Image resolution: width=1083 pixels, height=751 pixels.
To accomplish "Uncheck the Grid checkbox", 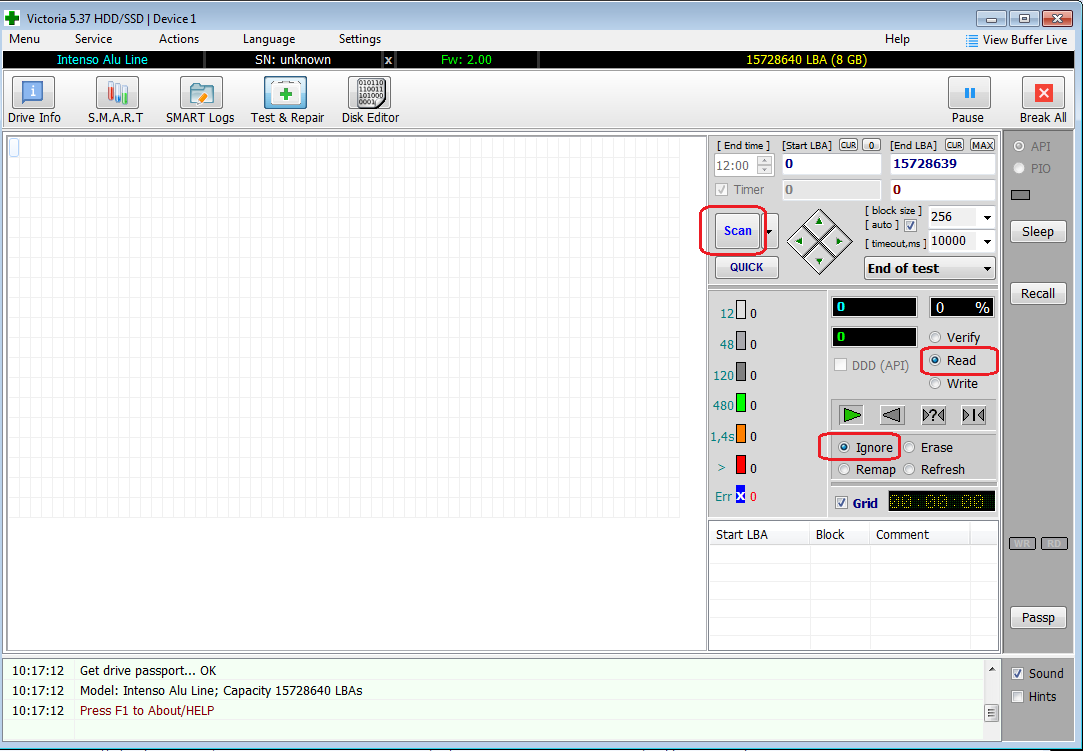I will (841, 503).
